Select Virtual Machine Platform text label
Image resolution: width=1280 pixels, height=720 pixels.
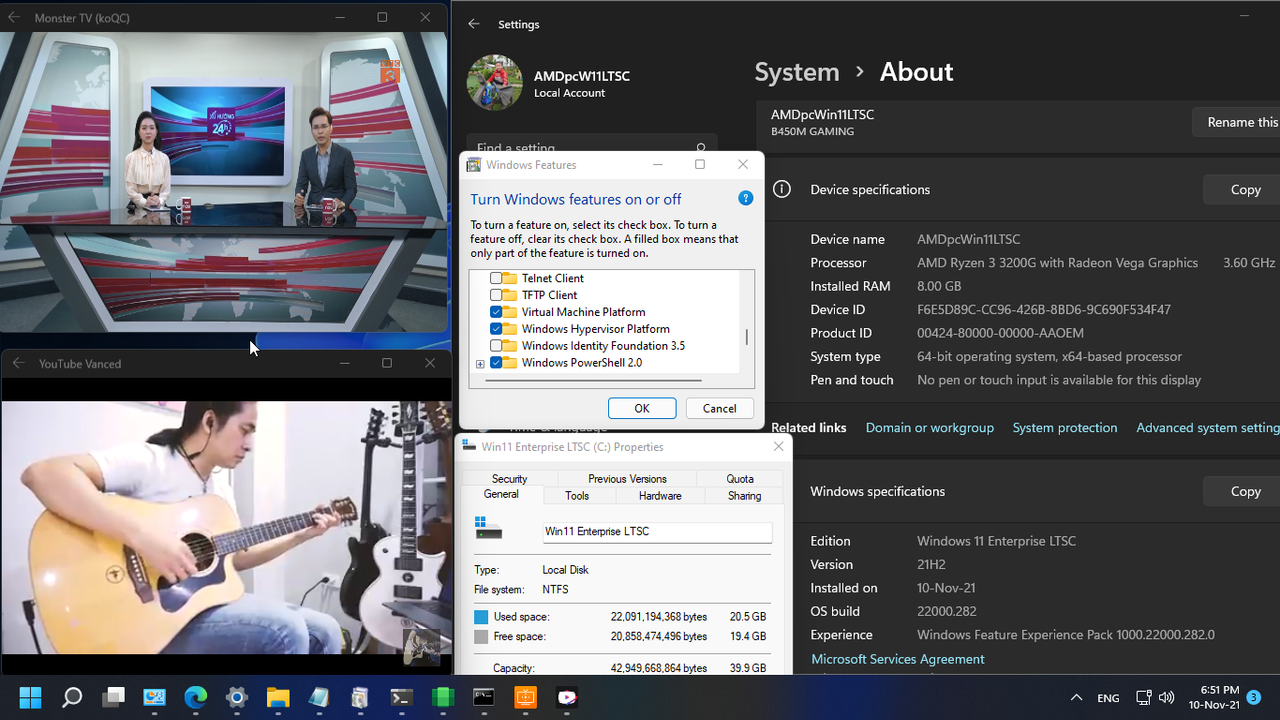point(583,312)
